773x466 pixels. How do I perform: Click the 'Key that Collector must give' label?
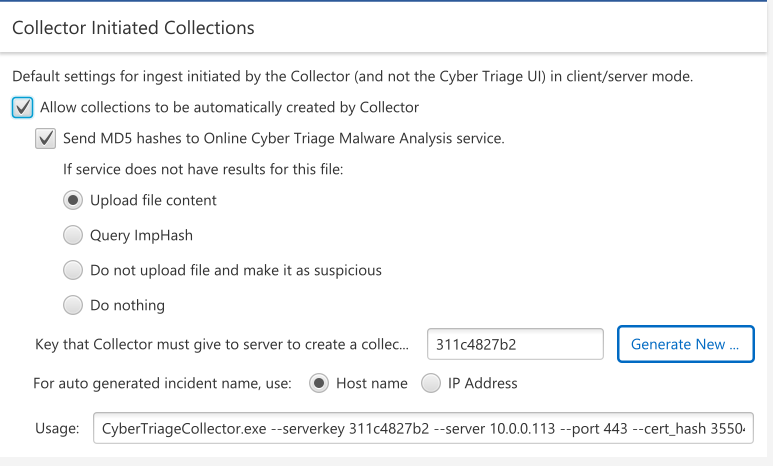pos(221,345)
